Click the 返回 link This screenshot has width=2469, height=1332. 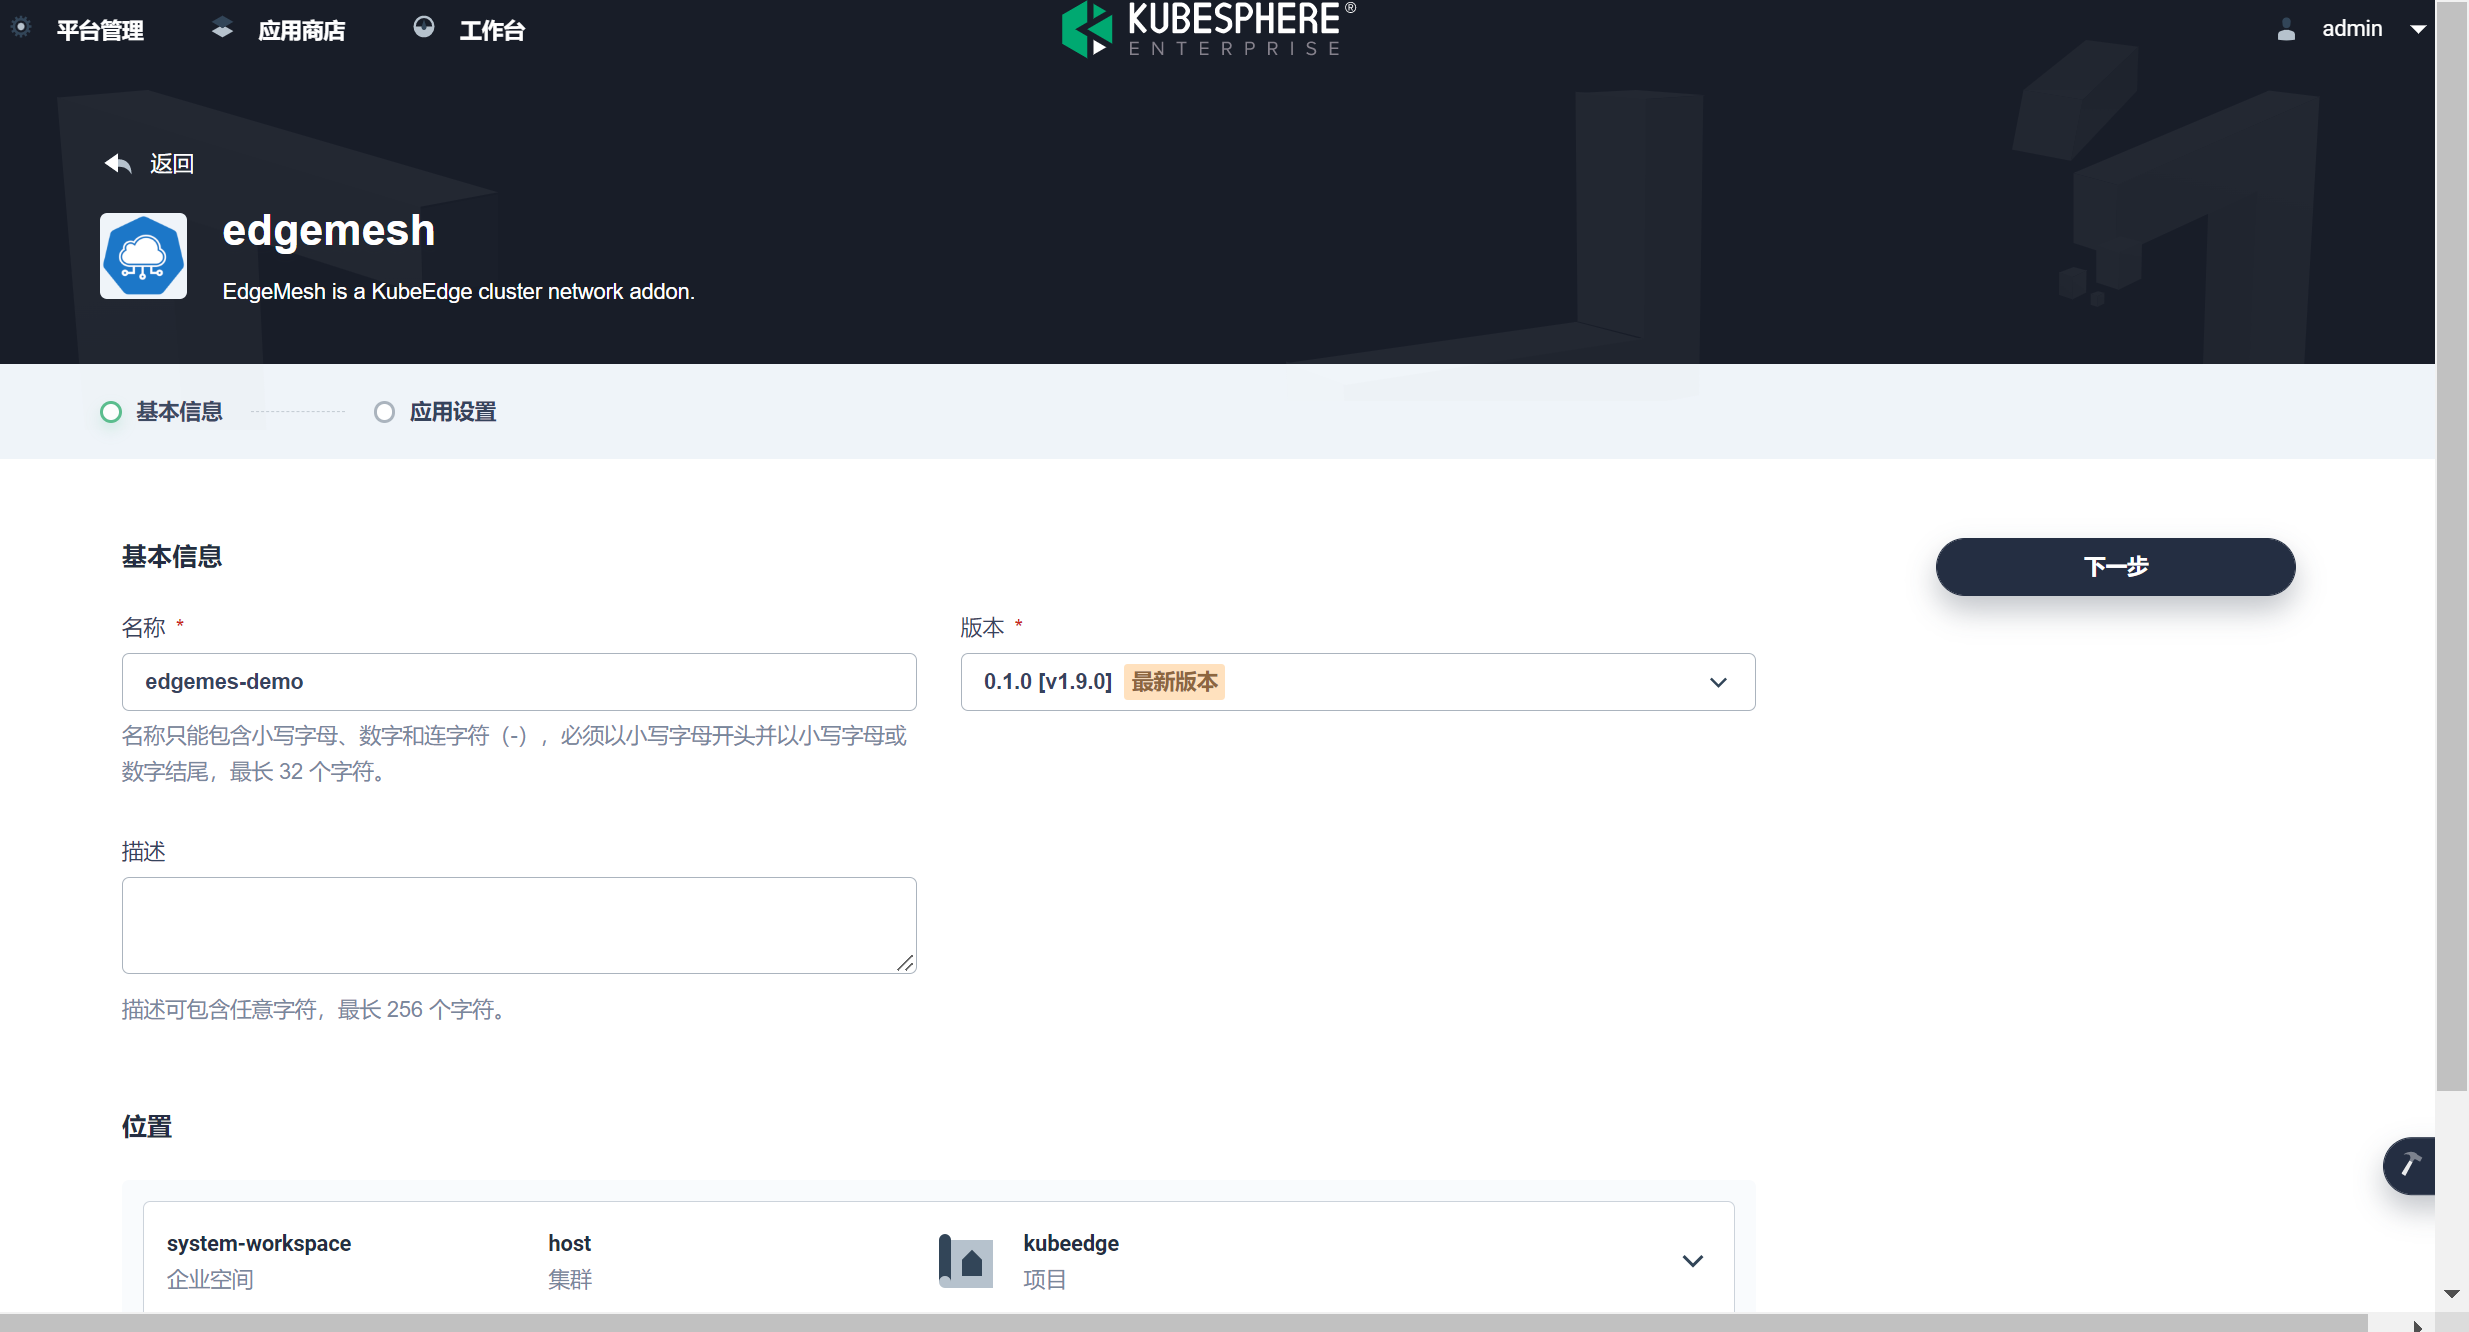(x=171, y=163)
